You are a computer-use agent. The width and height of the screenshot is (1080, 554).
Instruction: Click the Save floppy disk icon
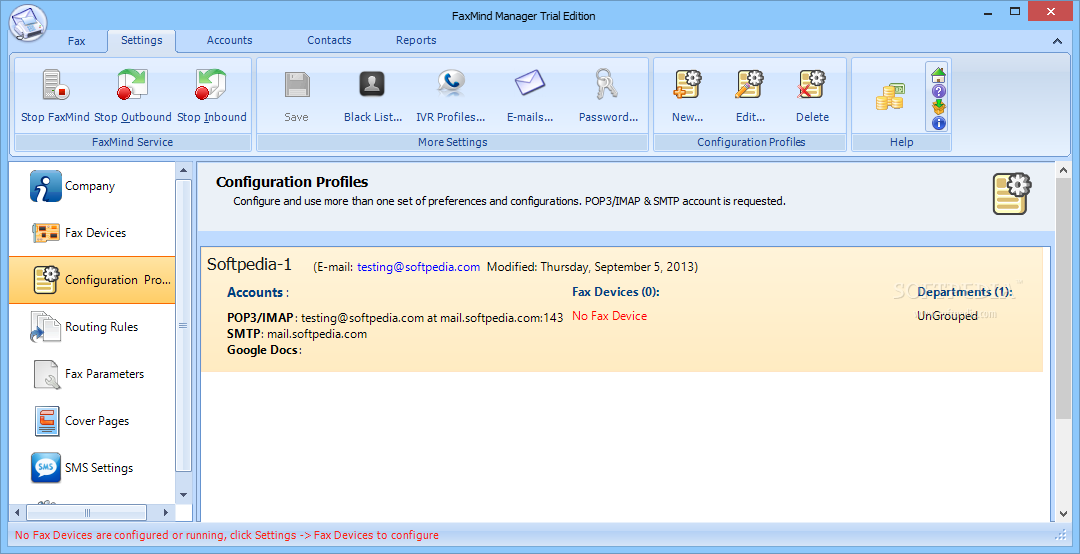297,85
